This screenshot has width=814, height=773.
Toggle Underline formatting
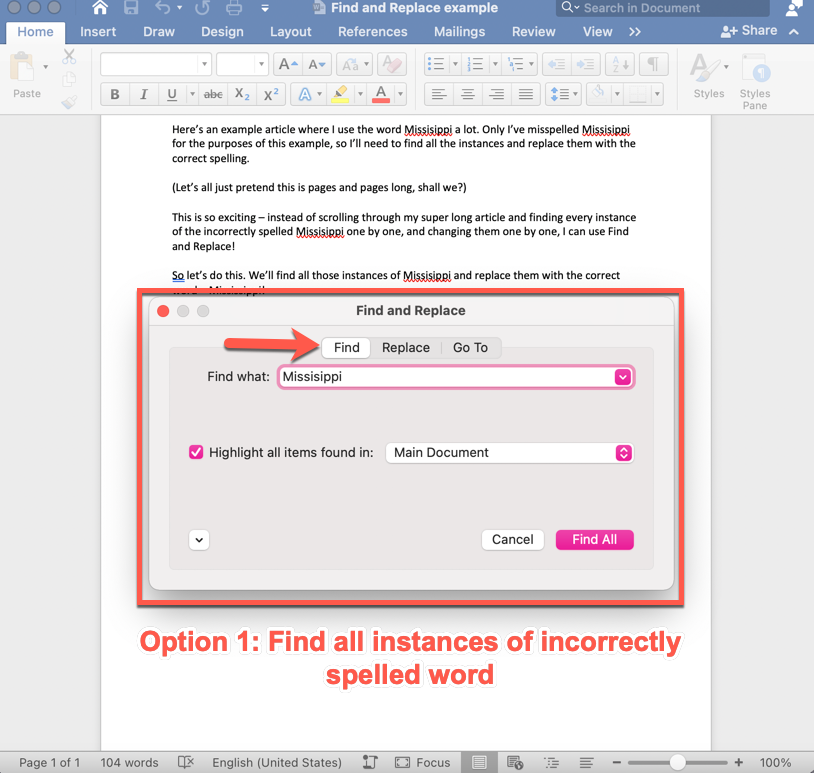tap(172, 94)
